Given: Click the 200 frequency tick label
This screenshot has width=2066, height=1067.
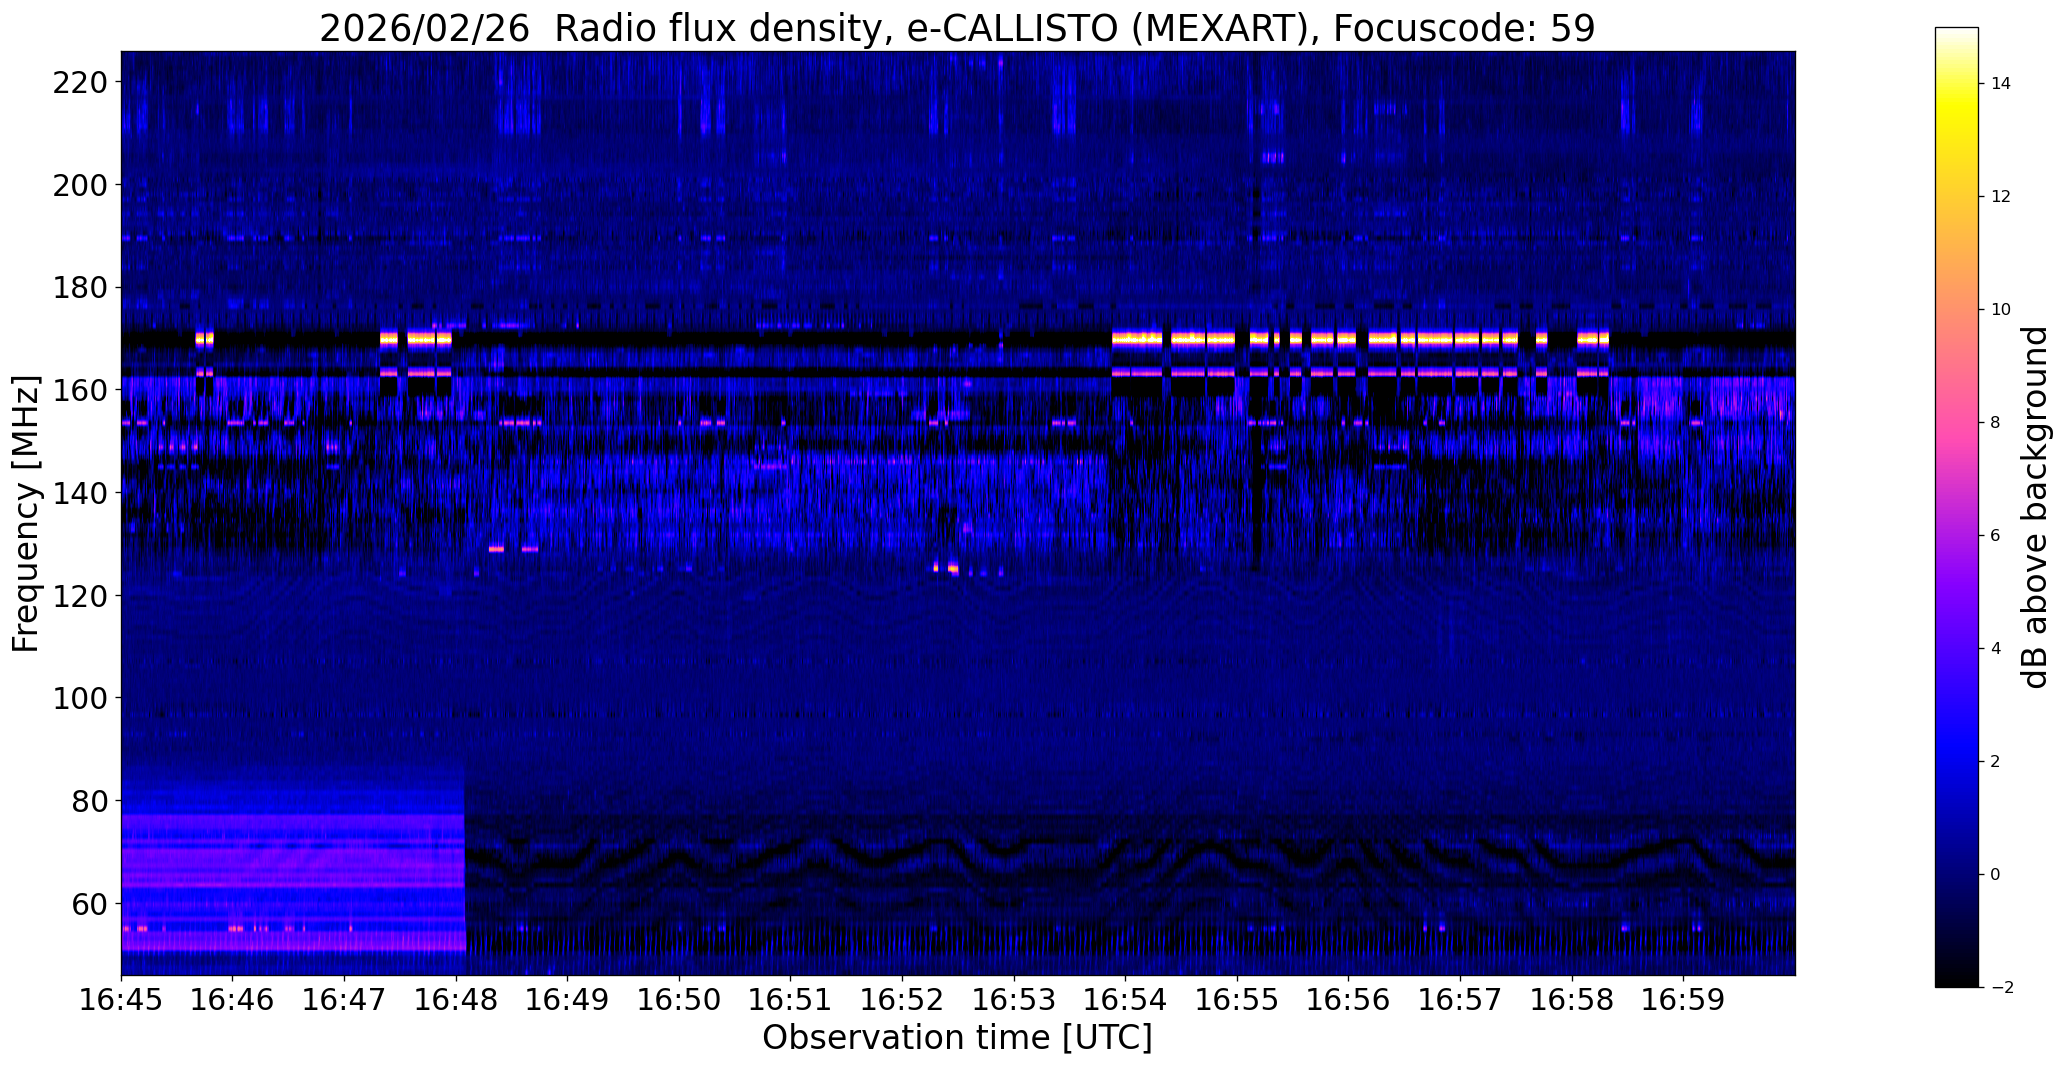Looking at the screenshot, I should pyautogui.click(x=78, y=185).
